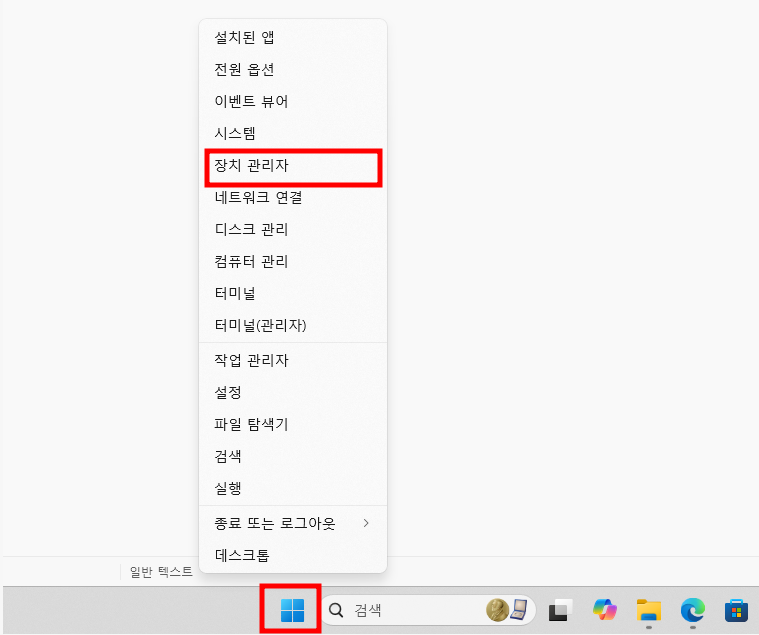
Task: Select 시스템 menu item
Action: pyautogui.click(x=292, y=134)
